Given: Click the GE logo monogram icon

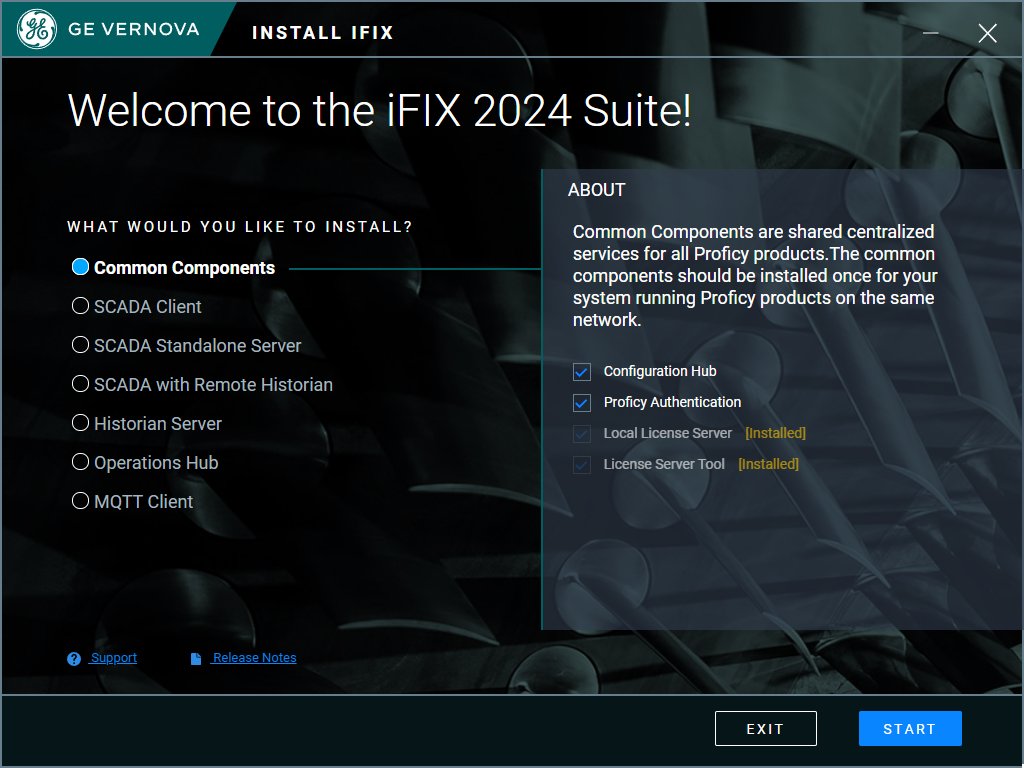Looking at the screenshot, I should (37, 29).
